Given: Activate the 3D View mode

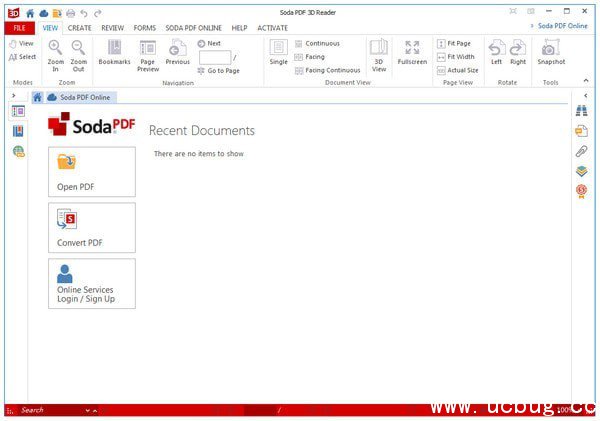Looking at the screenshot, I should (379, 56).
